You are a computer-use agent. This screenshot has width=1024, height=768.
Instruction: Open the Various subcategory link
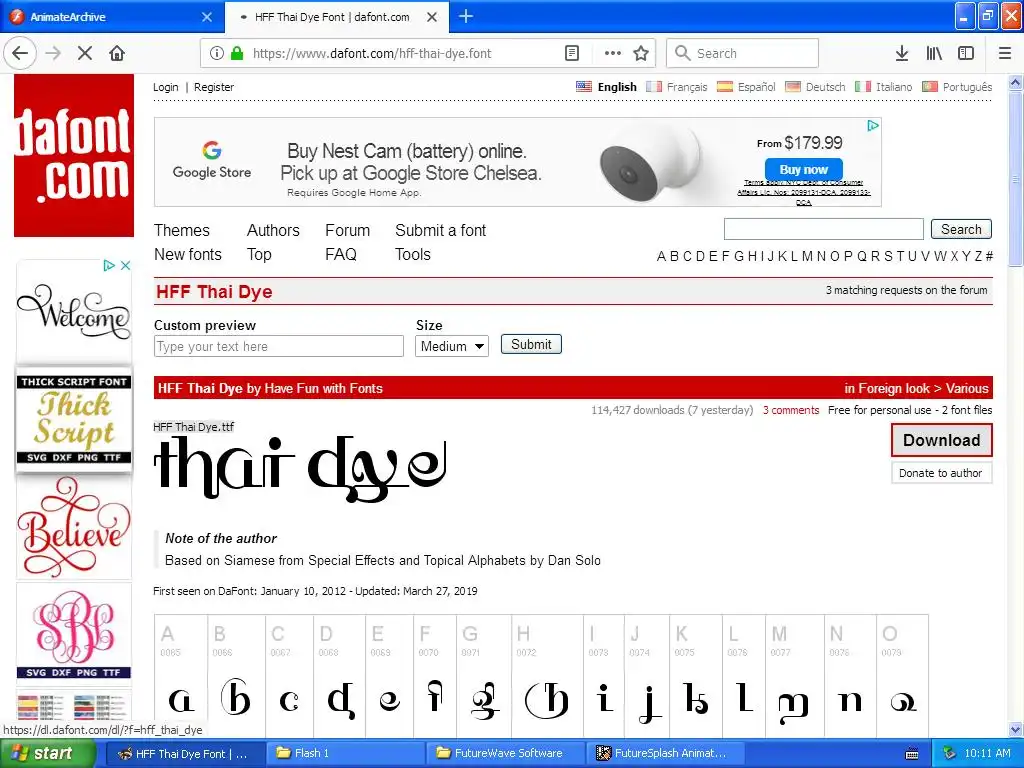pos(967,388)
